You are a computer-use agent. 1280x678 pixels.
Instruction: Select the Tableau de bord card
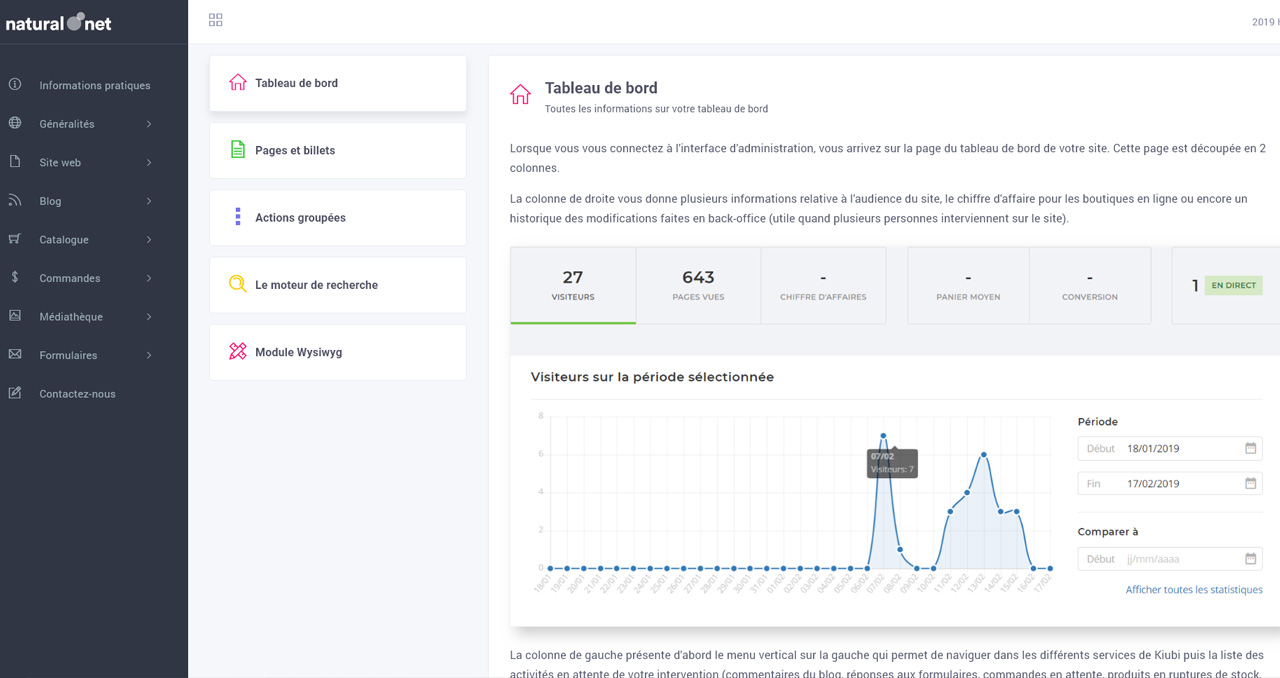(x=338, y=83)
